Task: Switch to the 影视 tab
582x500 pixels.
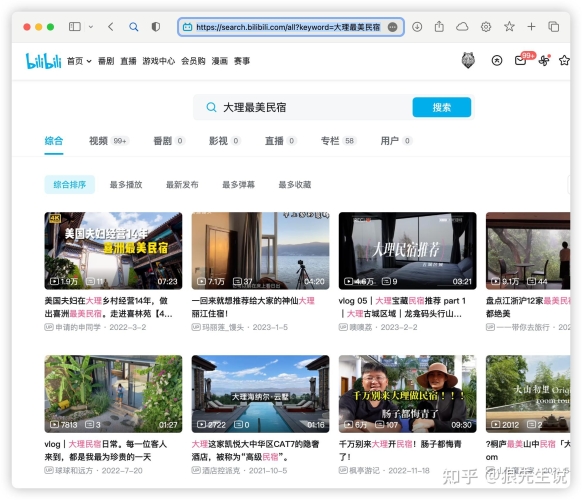Action: coord(225,141)
